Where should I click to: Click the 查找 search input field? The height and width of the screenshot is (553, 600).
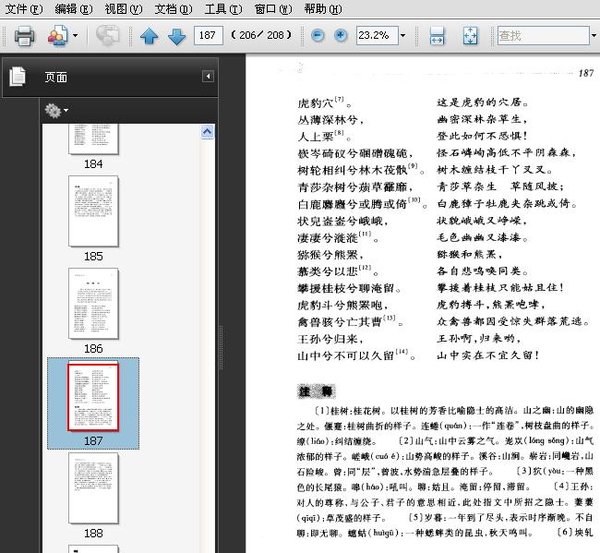click(540, 36)
